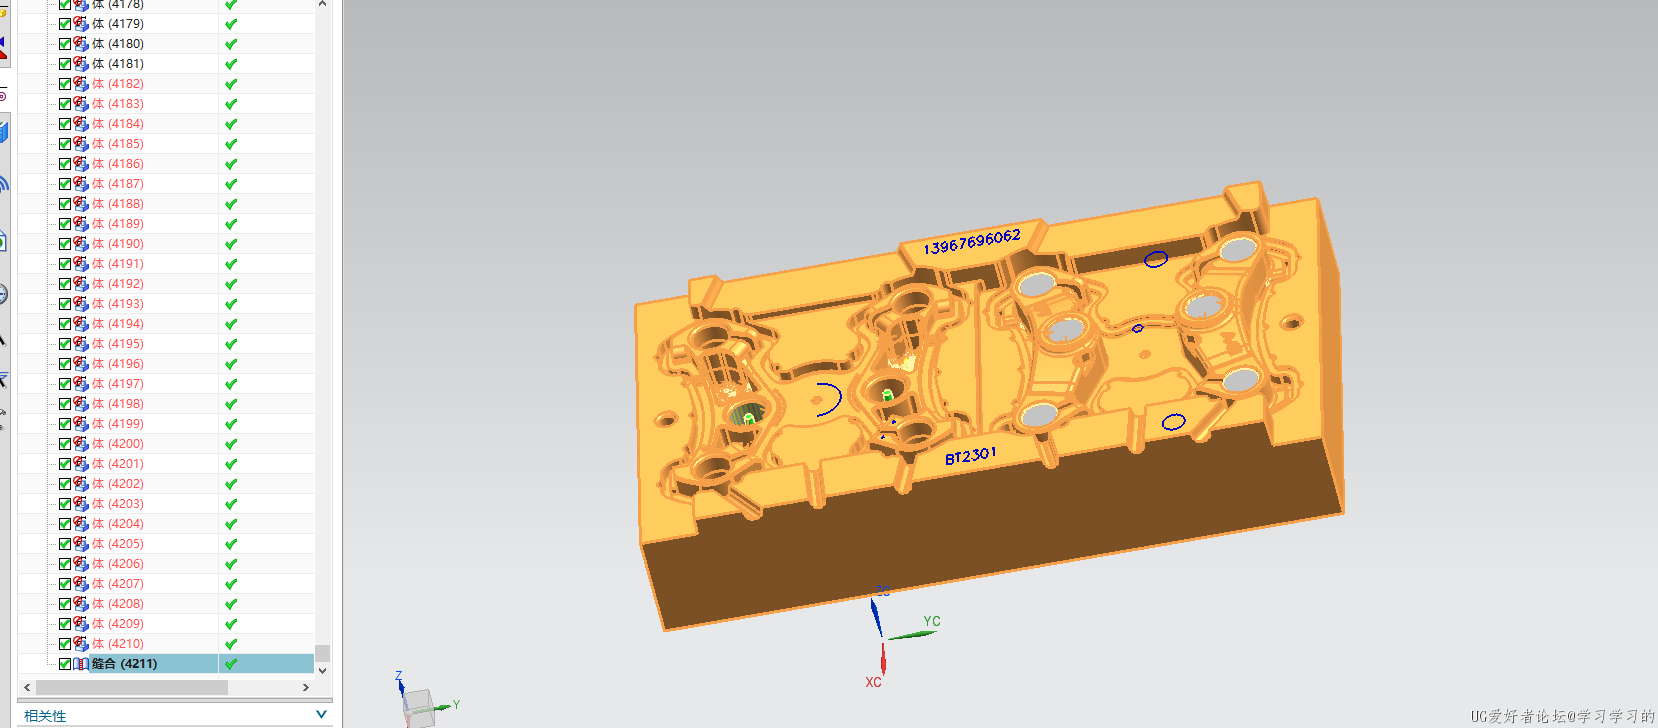Screen dimensions: 1658x728
Task: Select the feature 体 (4210)
Action: (118, 644)
